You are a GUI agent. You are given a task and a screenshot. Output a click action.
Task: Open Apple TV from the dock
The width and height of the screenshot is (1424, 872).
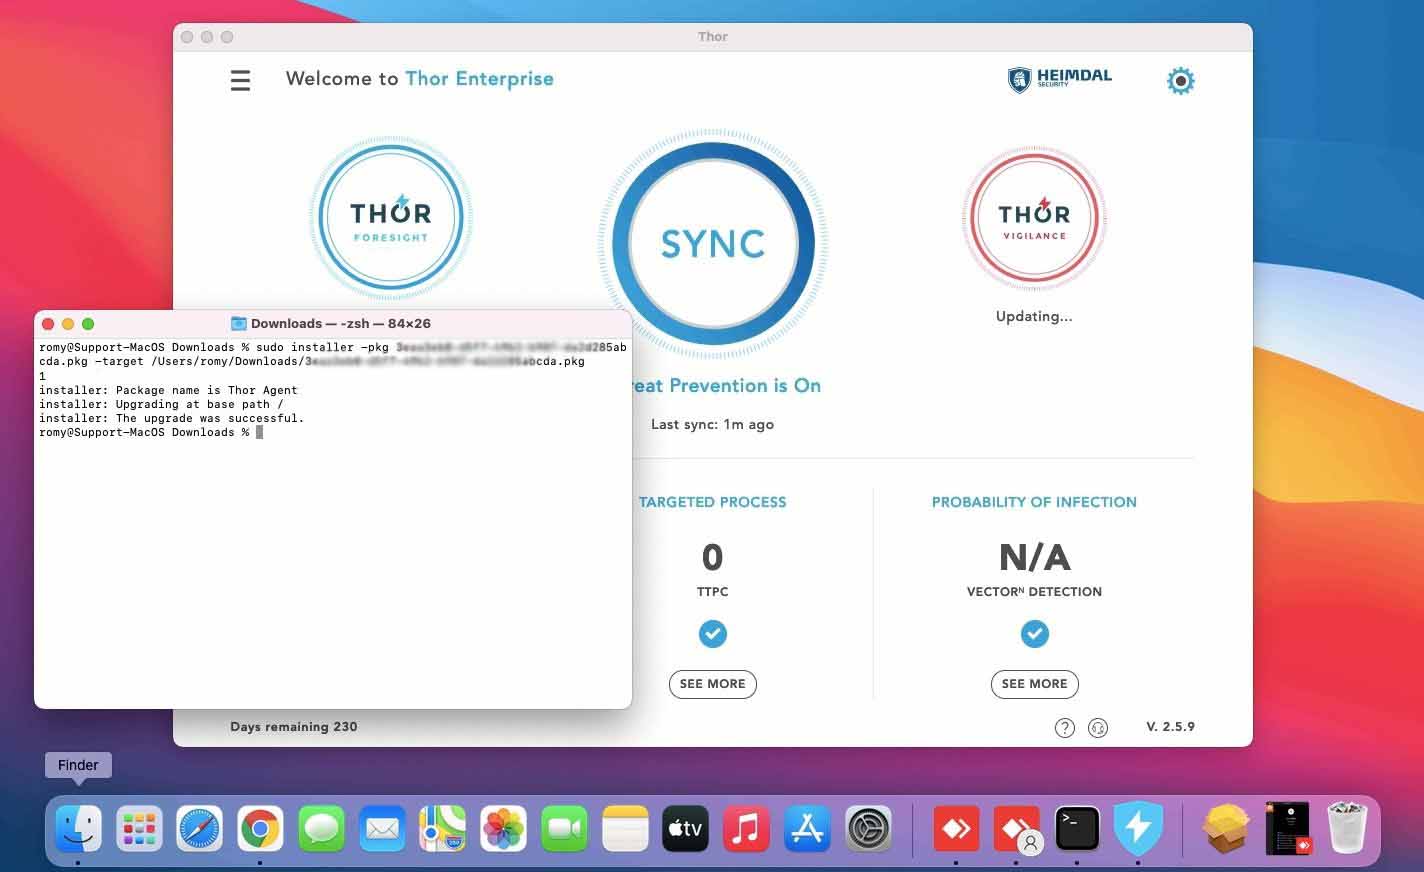click(x=686, y=829)
